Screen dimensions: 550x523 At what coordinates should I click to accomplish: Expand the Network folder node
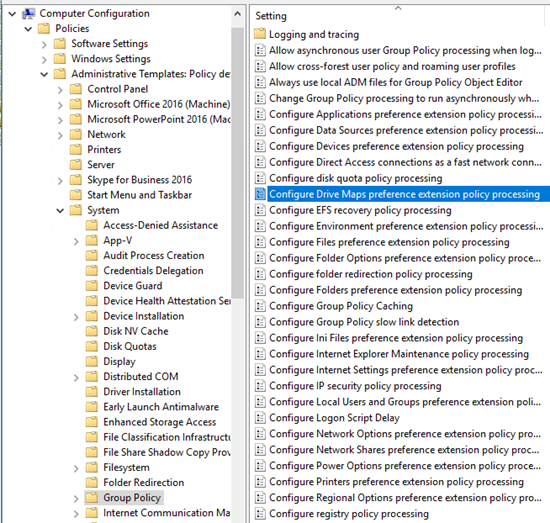tap(60, 135)
